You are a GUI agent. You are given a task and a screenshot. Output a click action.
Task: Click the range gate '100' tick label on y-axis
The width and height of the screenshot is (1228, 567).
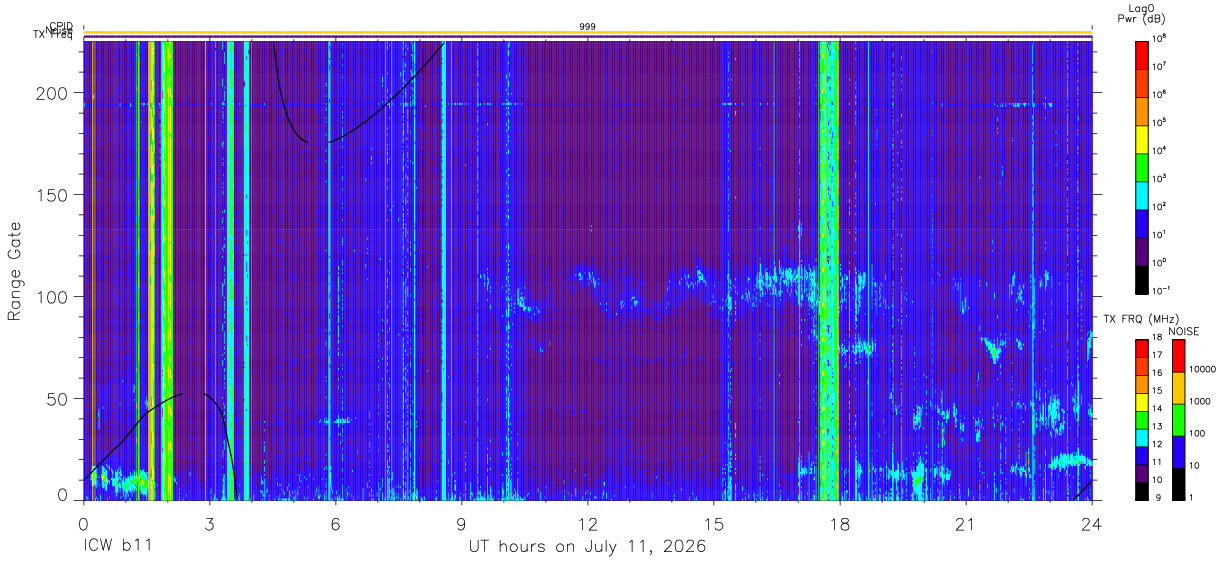(x=51, y=297)
